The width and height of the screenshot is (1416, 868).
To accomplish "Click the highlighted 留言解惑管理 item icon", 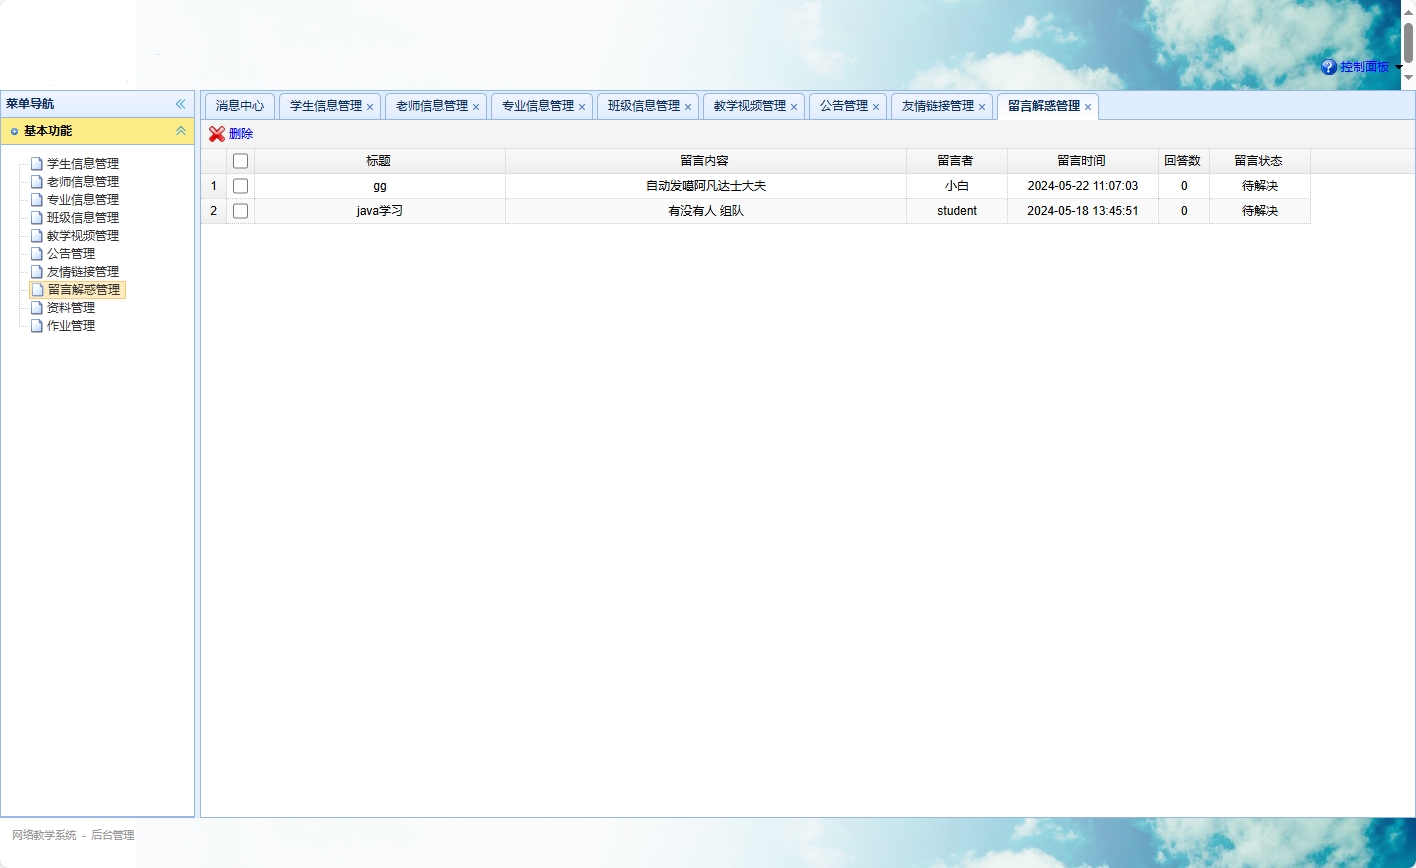I will tap(37, 289).
